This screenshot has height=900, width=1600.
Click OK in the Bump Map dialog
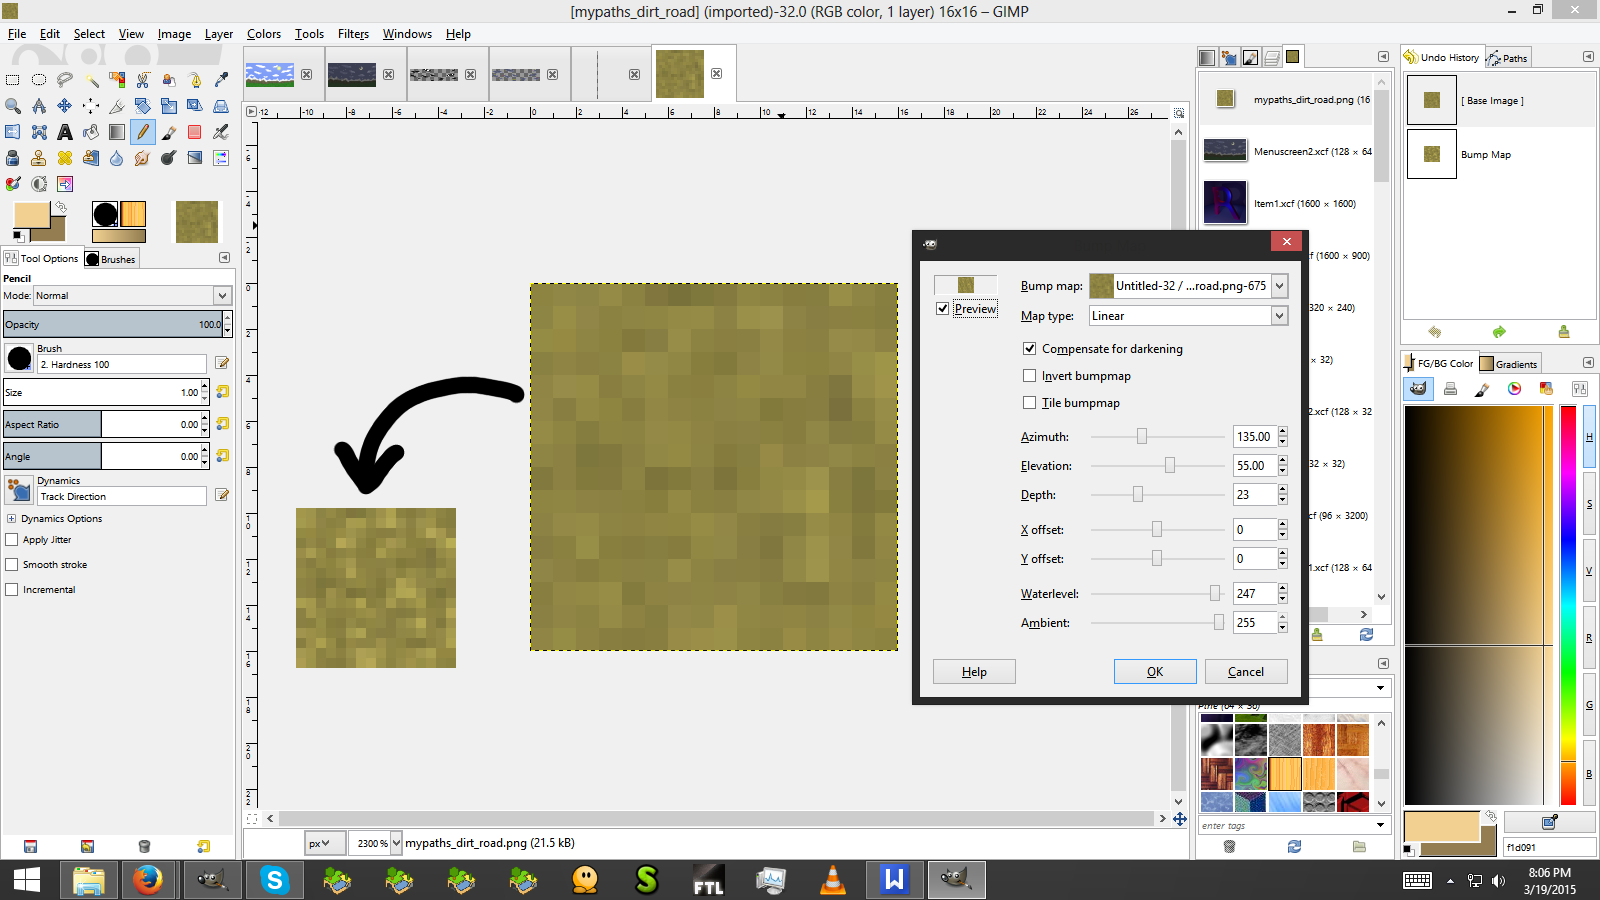1155,672
